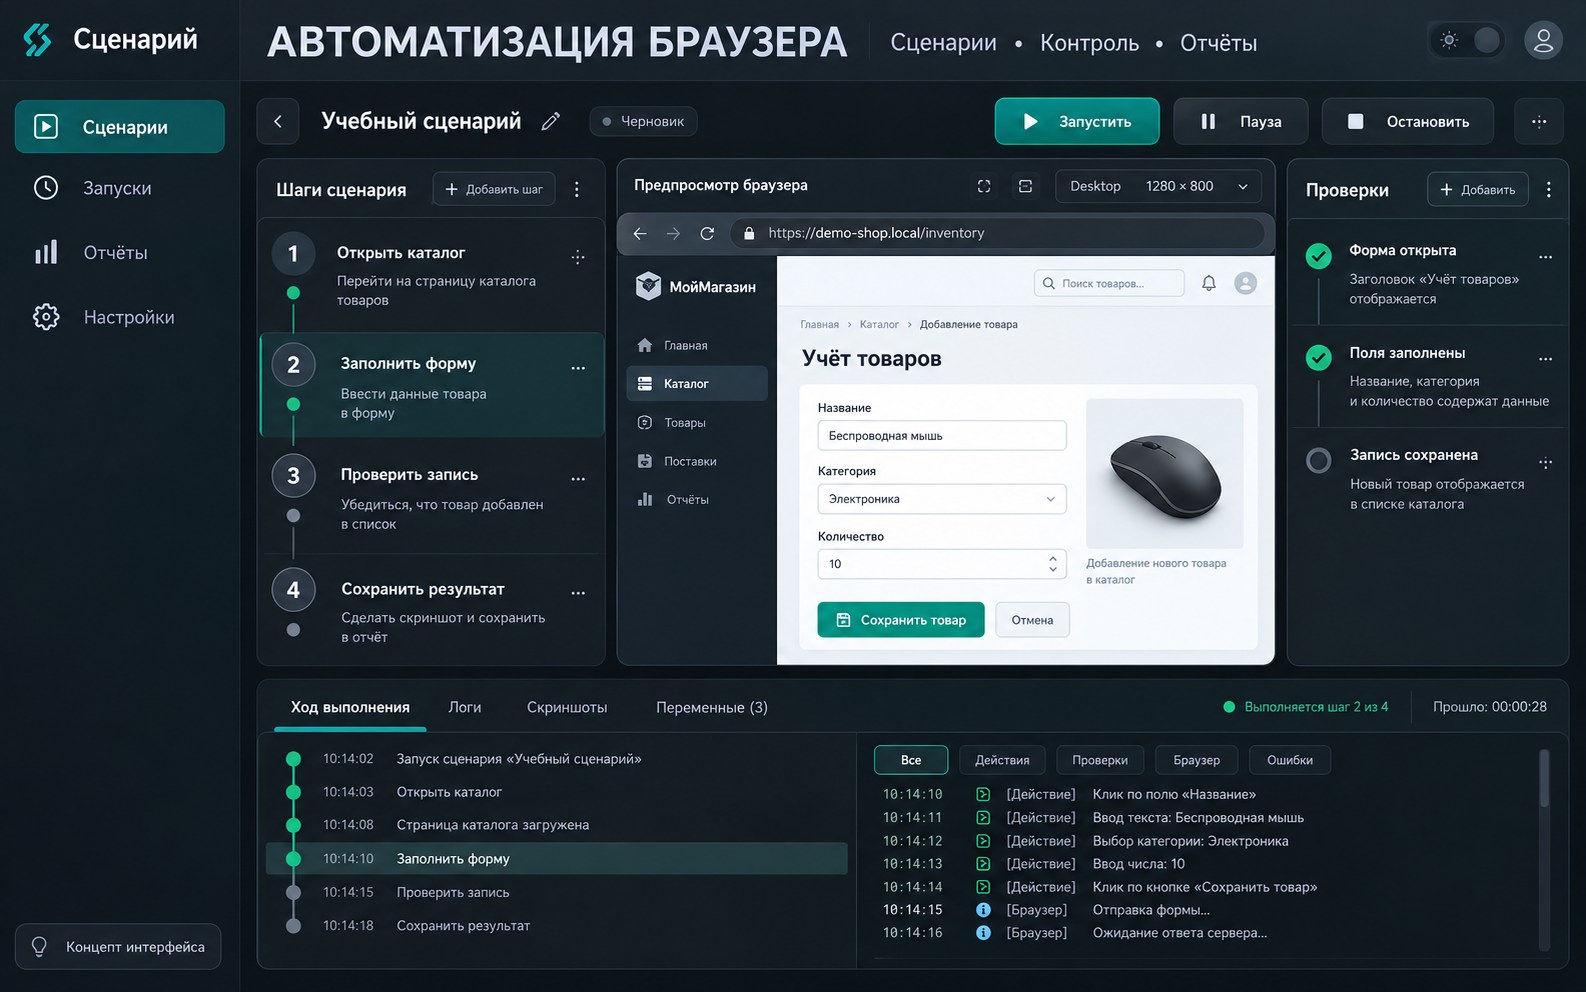The image size is (1586, 992).
Task: Open options menu for check Форма открыта
Action: 1545,257
